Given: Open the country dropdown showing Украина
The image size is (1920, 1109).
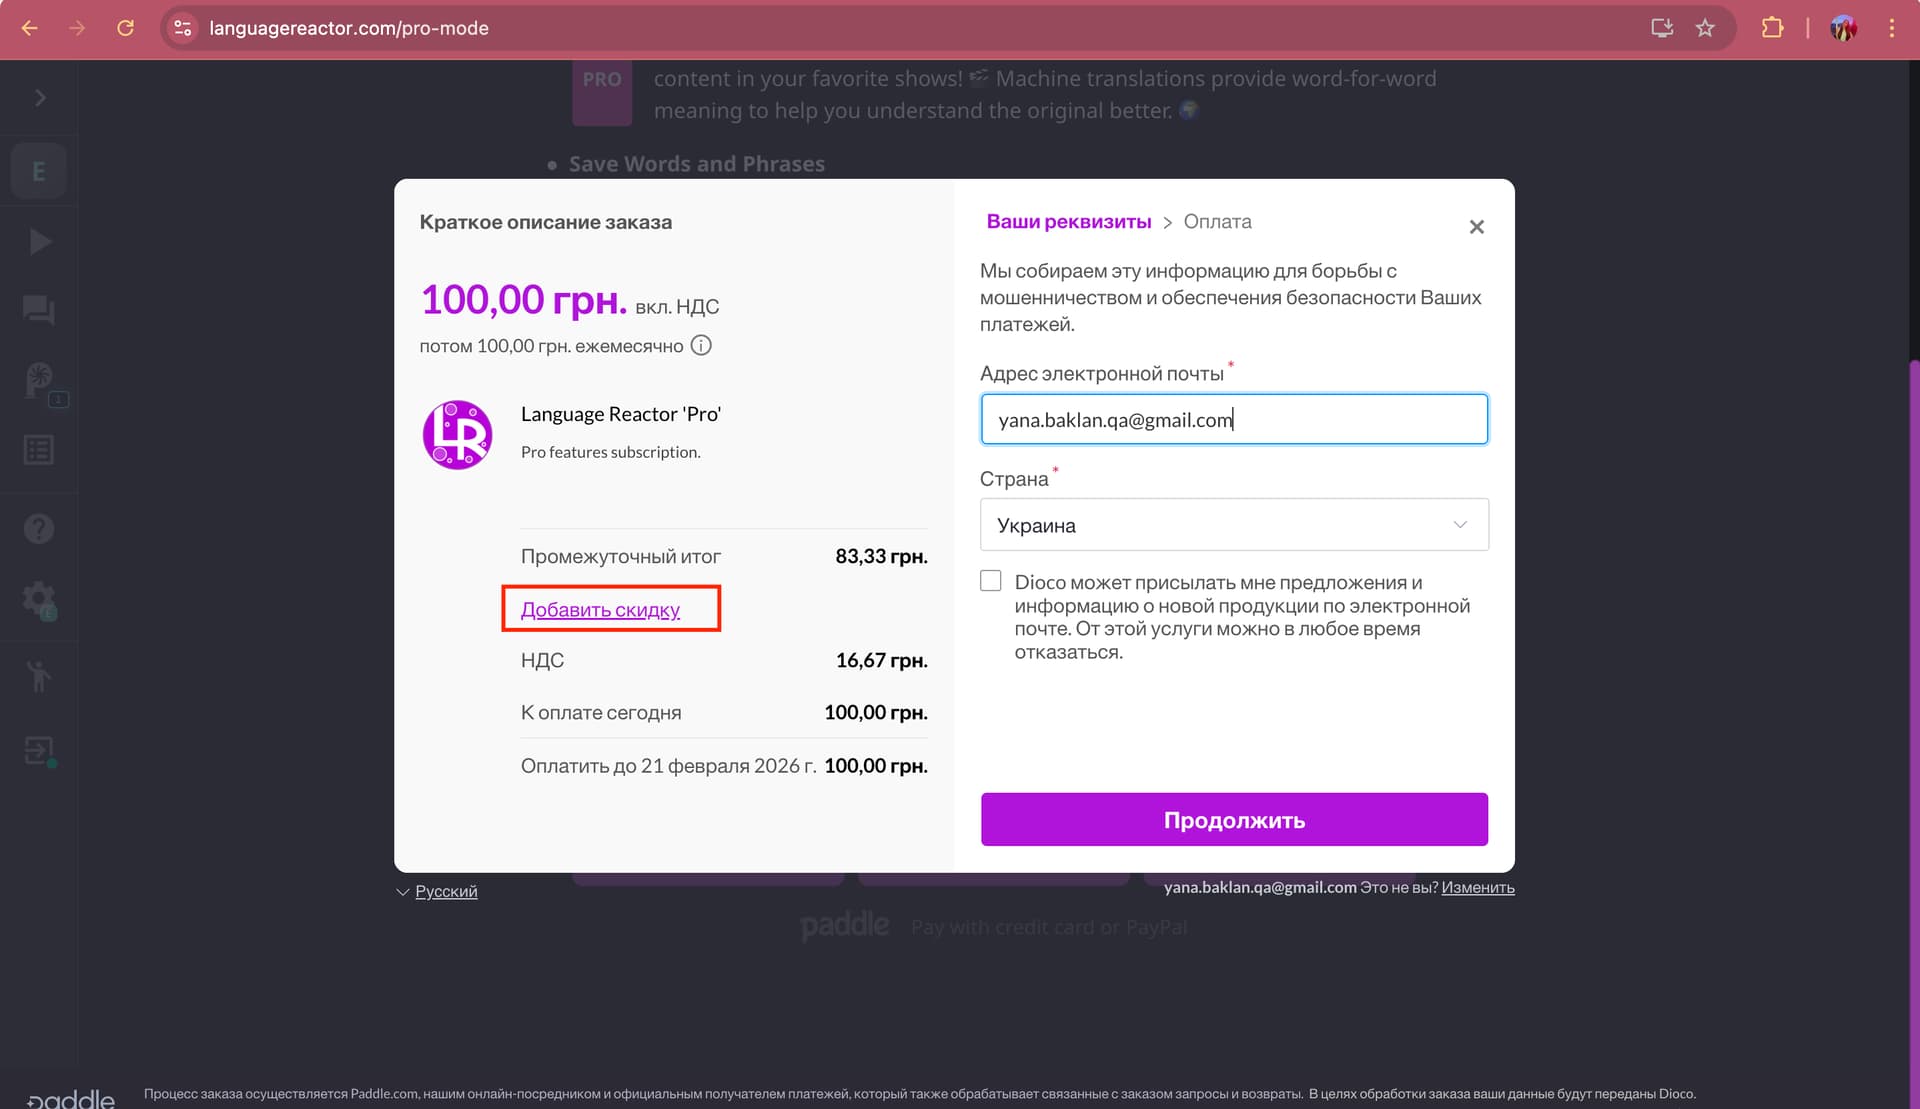Looking at the screenshot, I should [x=1233, y=525].
